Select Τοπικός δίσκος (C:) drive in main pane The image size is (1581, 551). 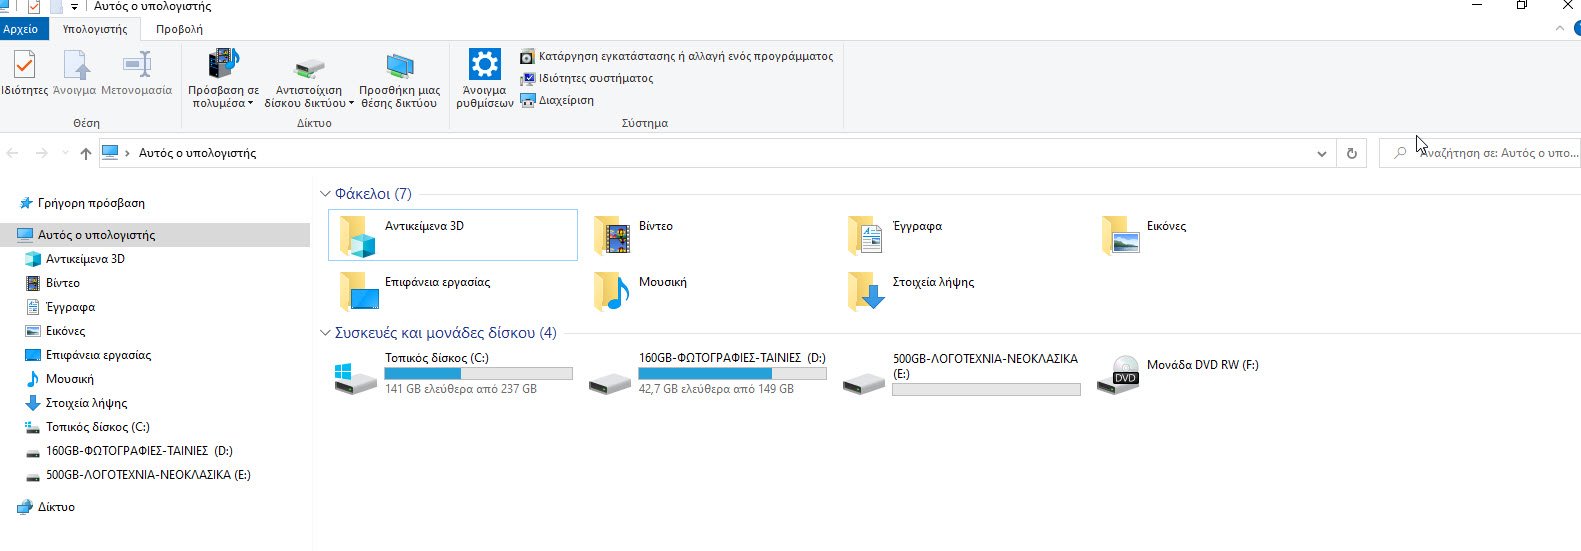coord(453,374)
